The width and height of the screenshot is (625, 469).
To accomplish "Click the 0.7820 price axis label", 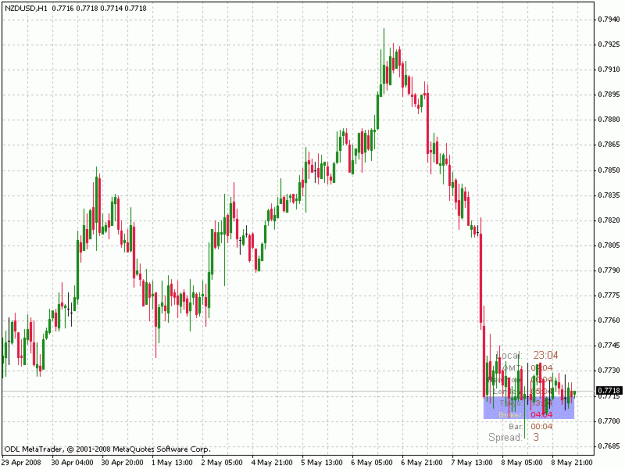I will point(609,220).
